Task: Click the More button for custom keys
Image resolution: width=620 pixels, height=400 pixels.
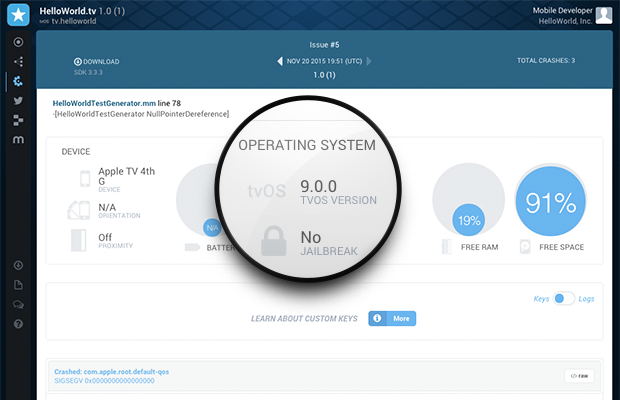Action: [392, 319]
